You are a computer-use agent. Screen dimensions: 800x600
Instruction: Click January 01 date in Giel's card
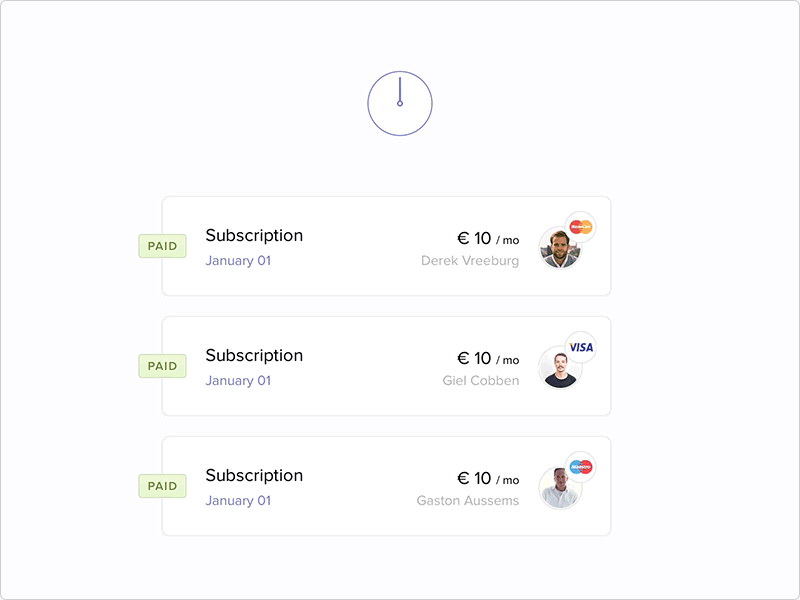[238, 381]
